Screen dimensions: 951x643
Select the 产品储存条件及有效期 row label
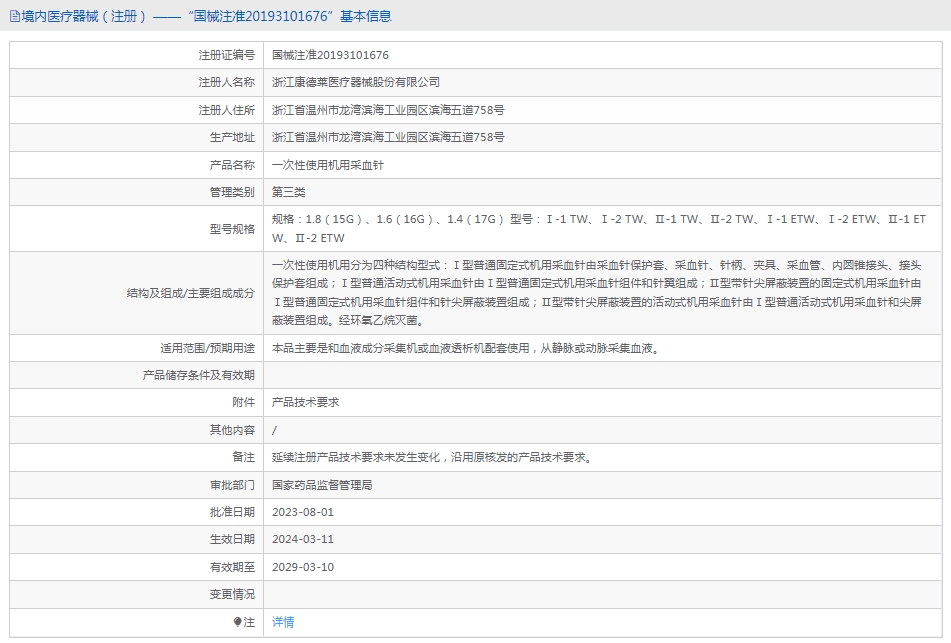(x=199, y=375)
